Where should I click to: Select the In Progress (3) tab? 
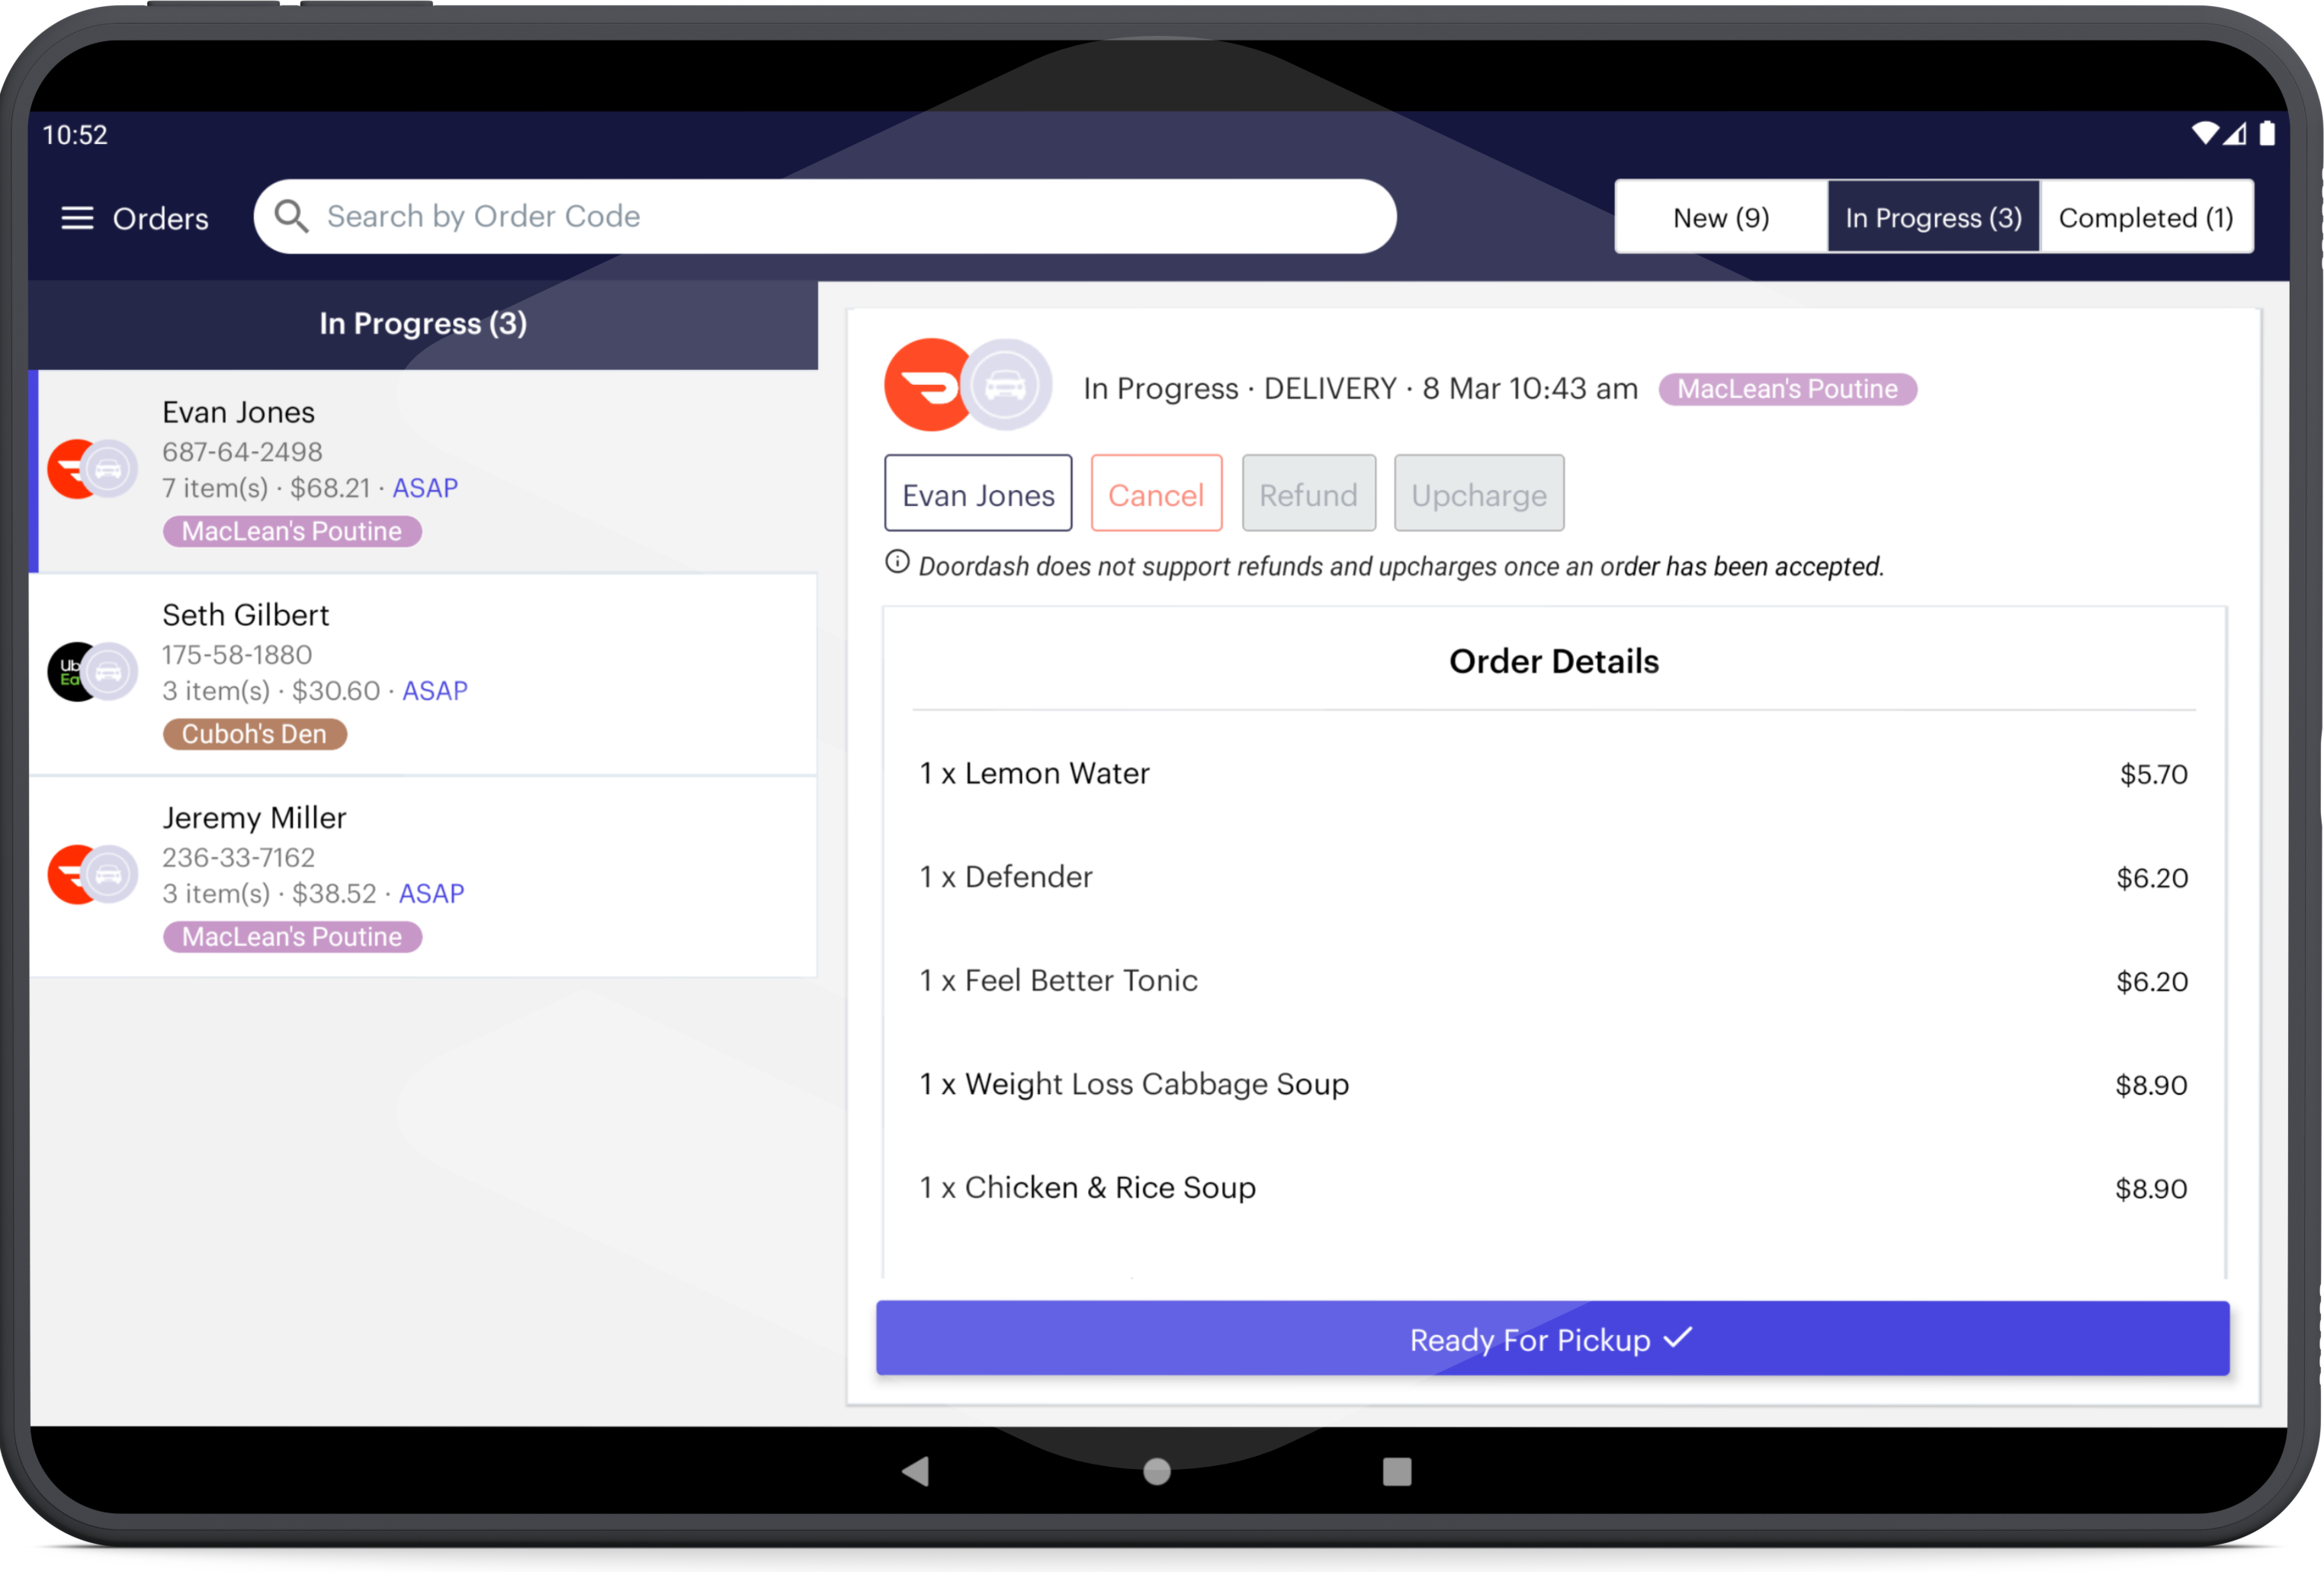pyautogui.click(x=1933, y=216)
